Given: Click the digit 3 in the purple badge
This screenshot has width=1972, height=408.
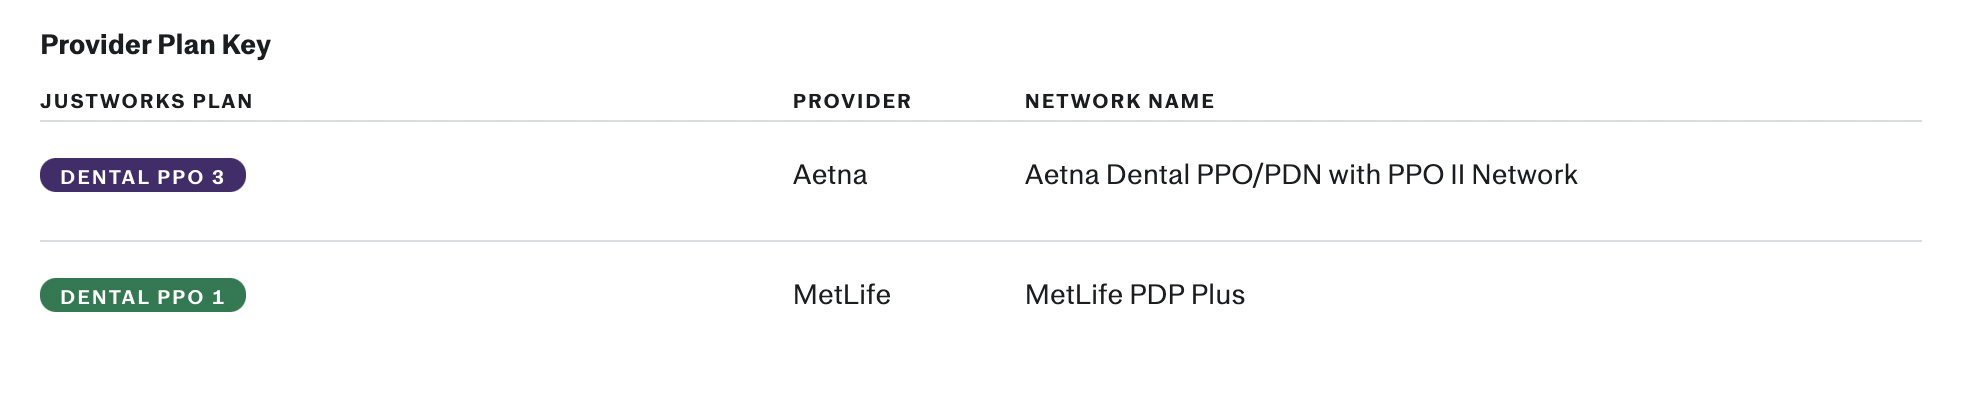Looking at the screenshot, I should click(218, 177).
